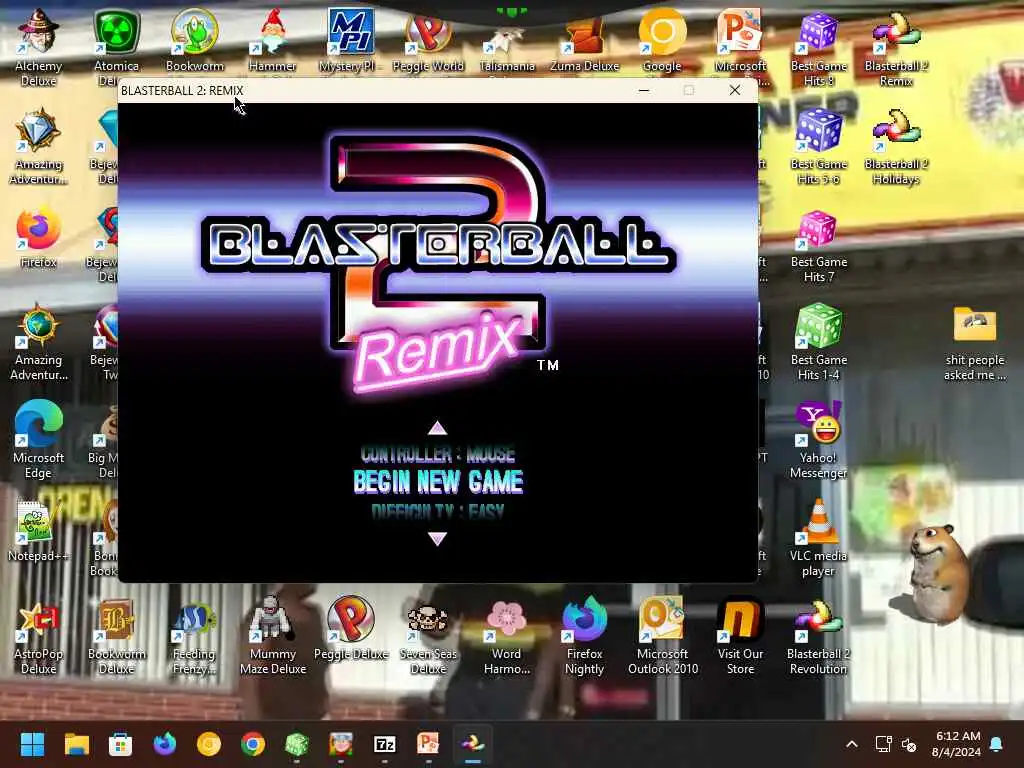This screenshot has width=1024, height=768.
Task: Click the network status tray icon
Action: 883,744
